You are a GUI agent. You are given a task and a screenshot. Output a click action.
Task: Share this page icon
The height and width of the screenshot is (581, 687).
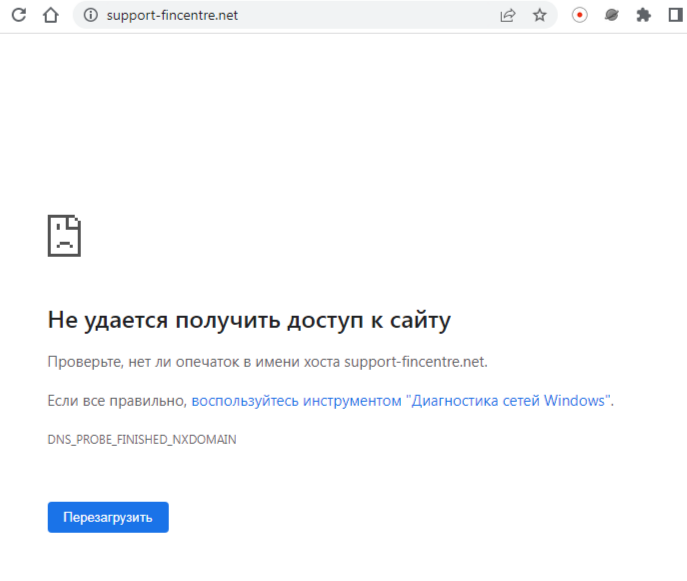508,15
